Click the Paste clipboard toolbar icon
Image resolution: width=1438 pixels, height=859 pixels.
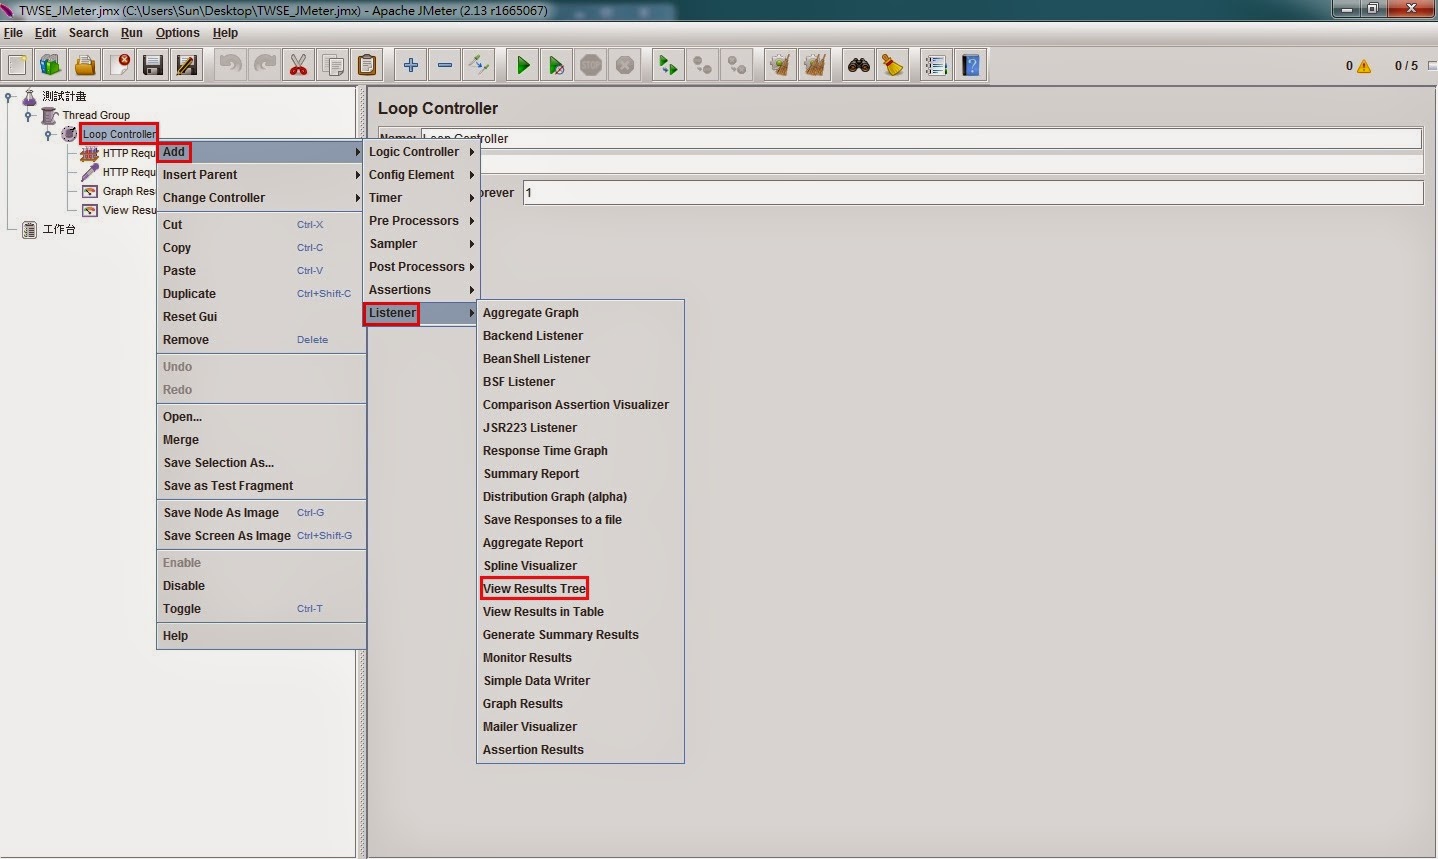click(x=367, y=65)
